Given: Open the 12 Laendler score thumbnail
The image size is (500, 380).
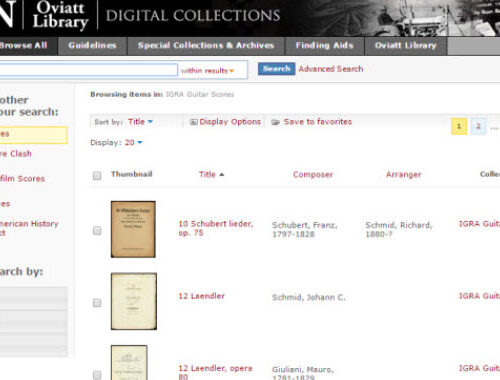Looking at the screenshot, I should (134, 301).
